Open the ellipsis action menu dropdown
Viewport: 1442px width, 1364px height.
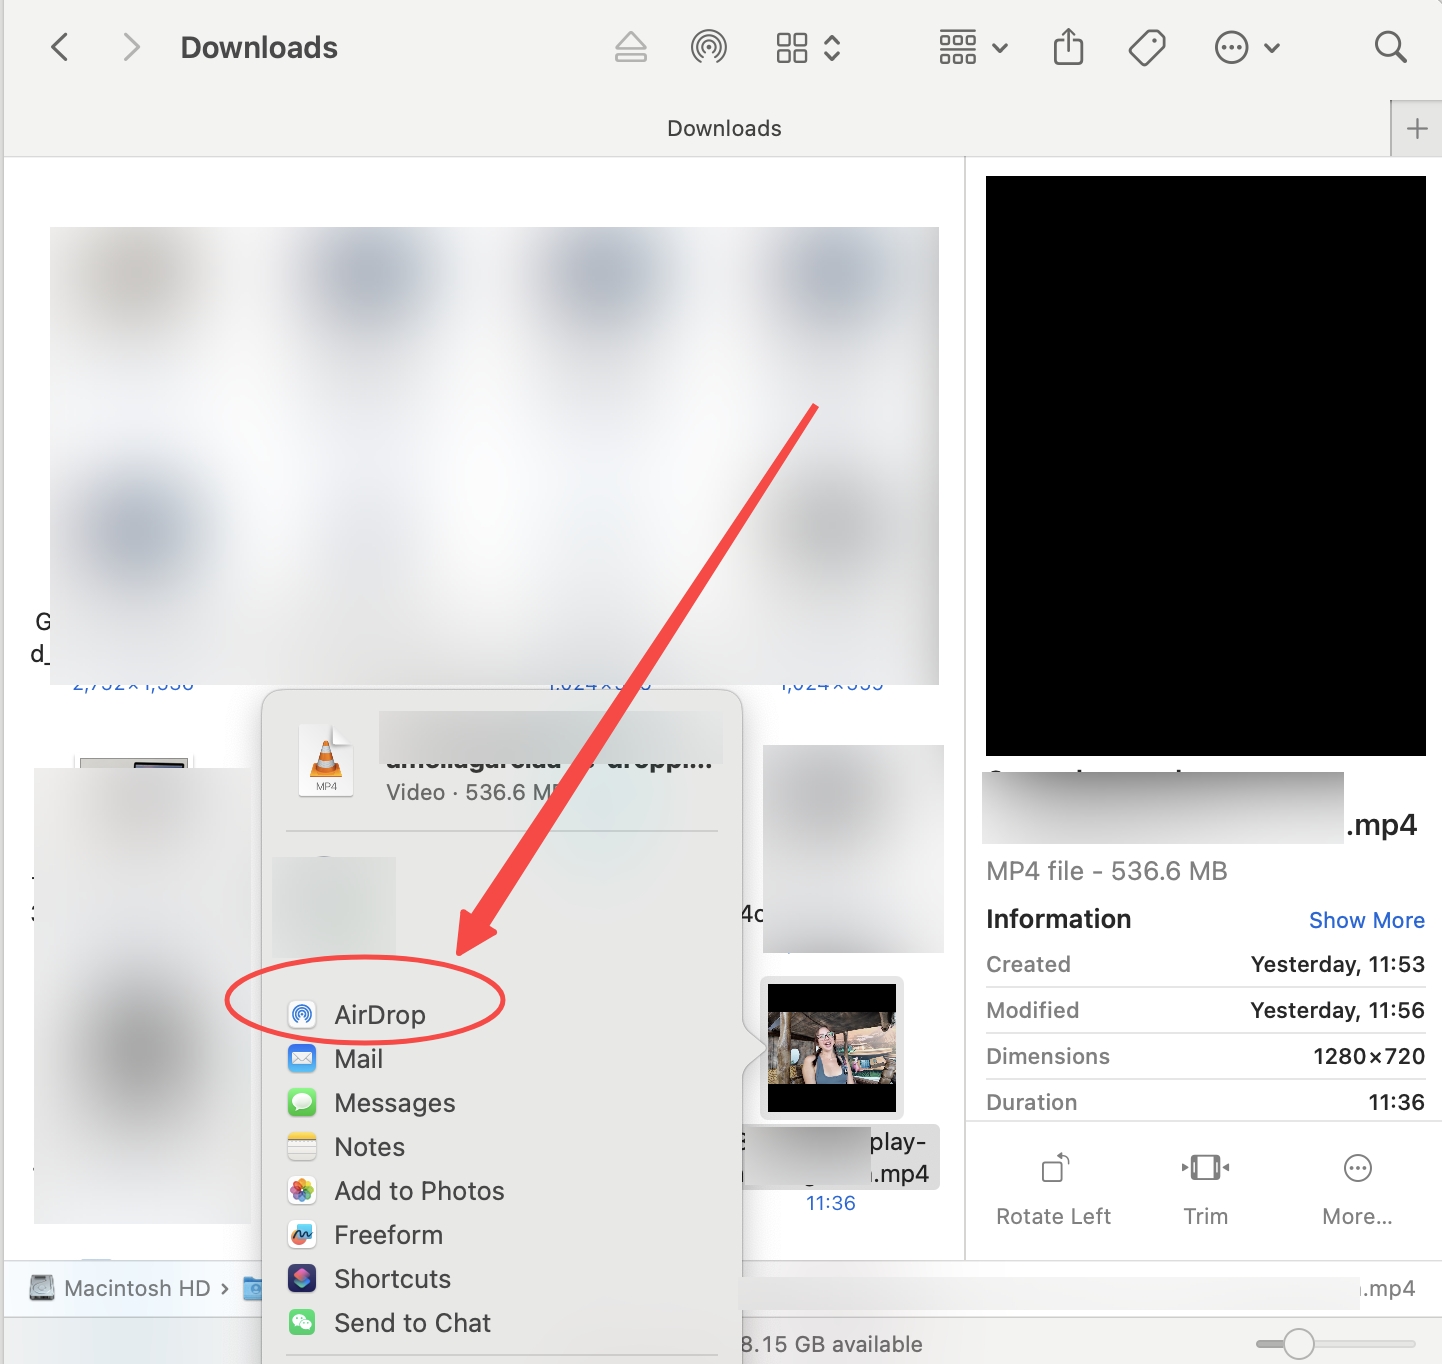pos(1246,47)
